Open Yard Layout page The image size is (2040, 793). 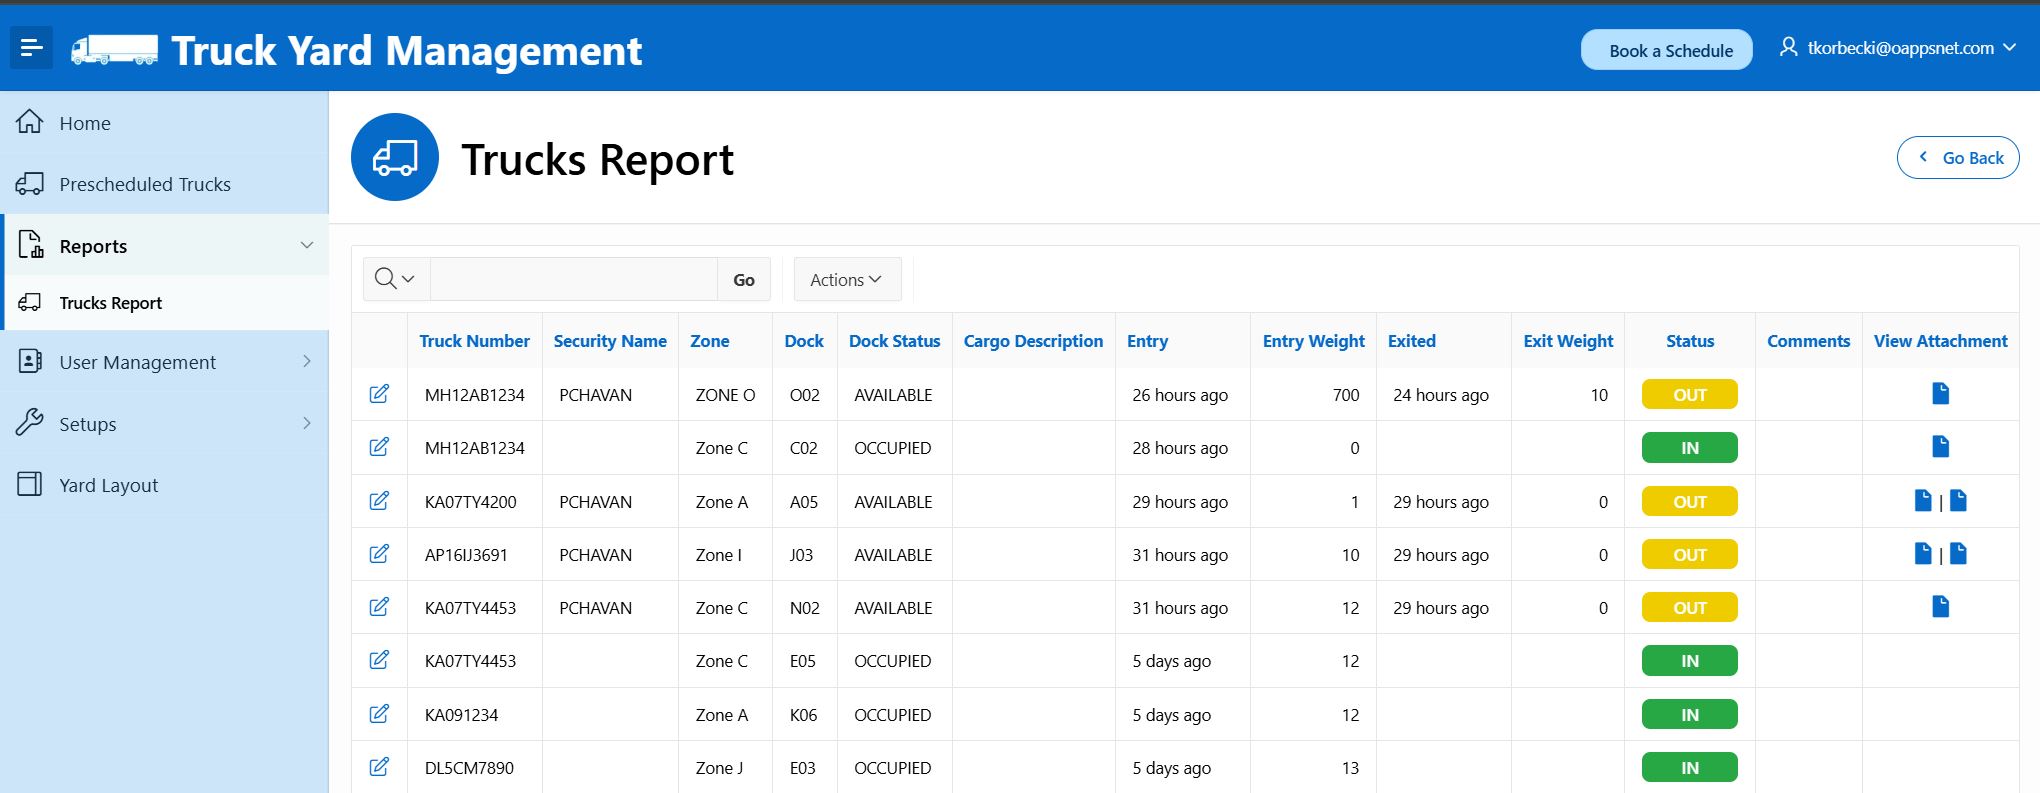[x=108, y=485]
